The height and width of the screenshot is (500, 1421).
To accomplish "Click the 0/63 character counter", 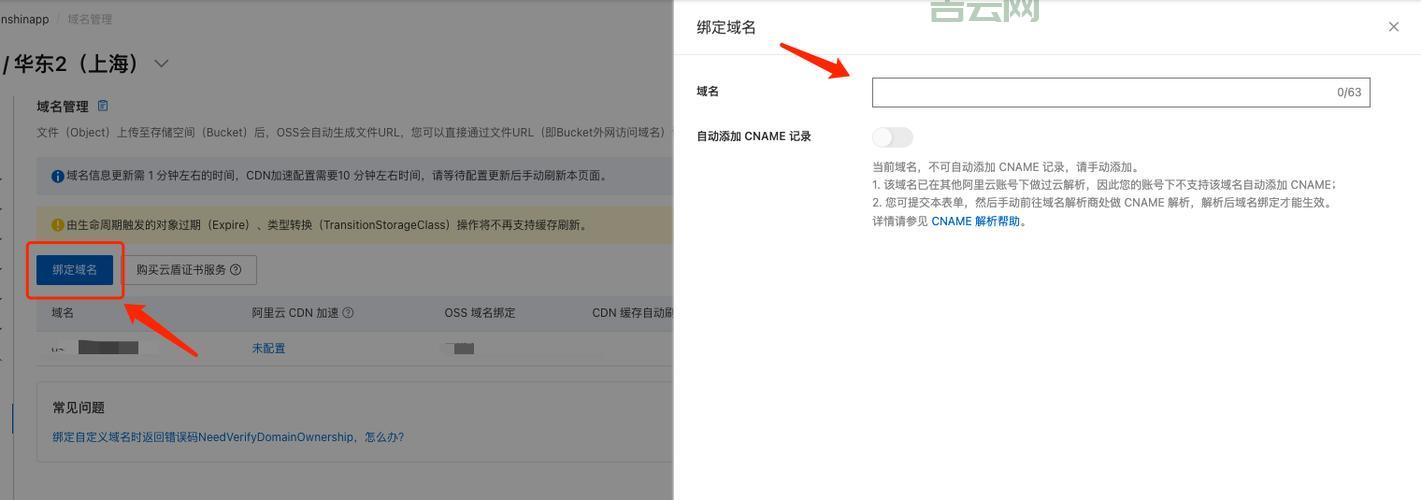I will point(1349,92).
